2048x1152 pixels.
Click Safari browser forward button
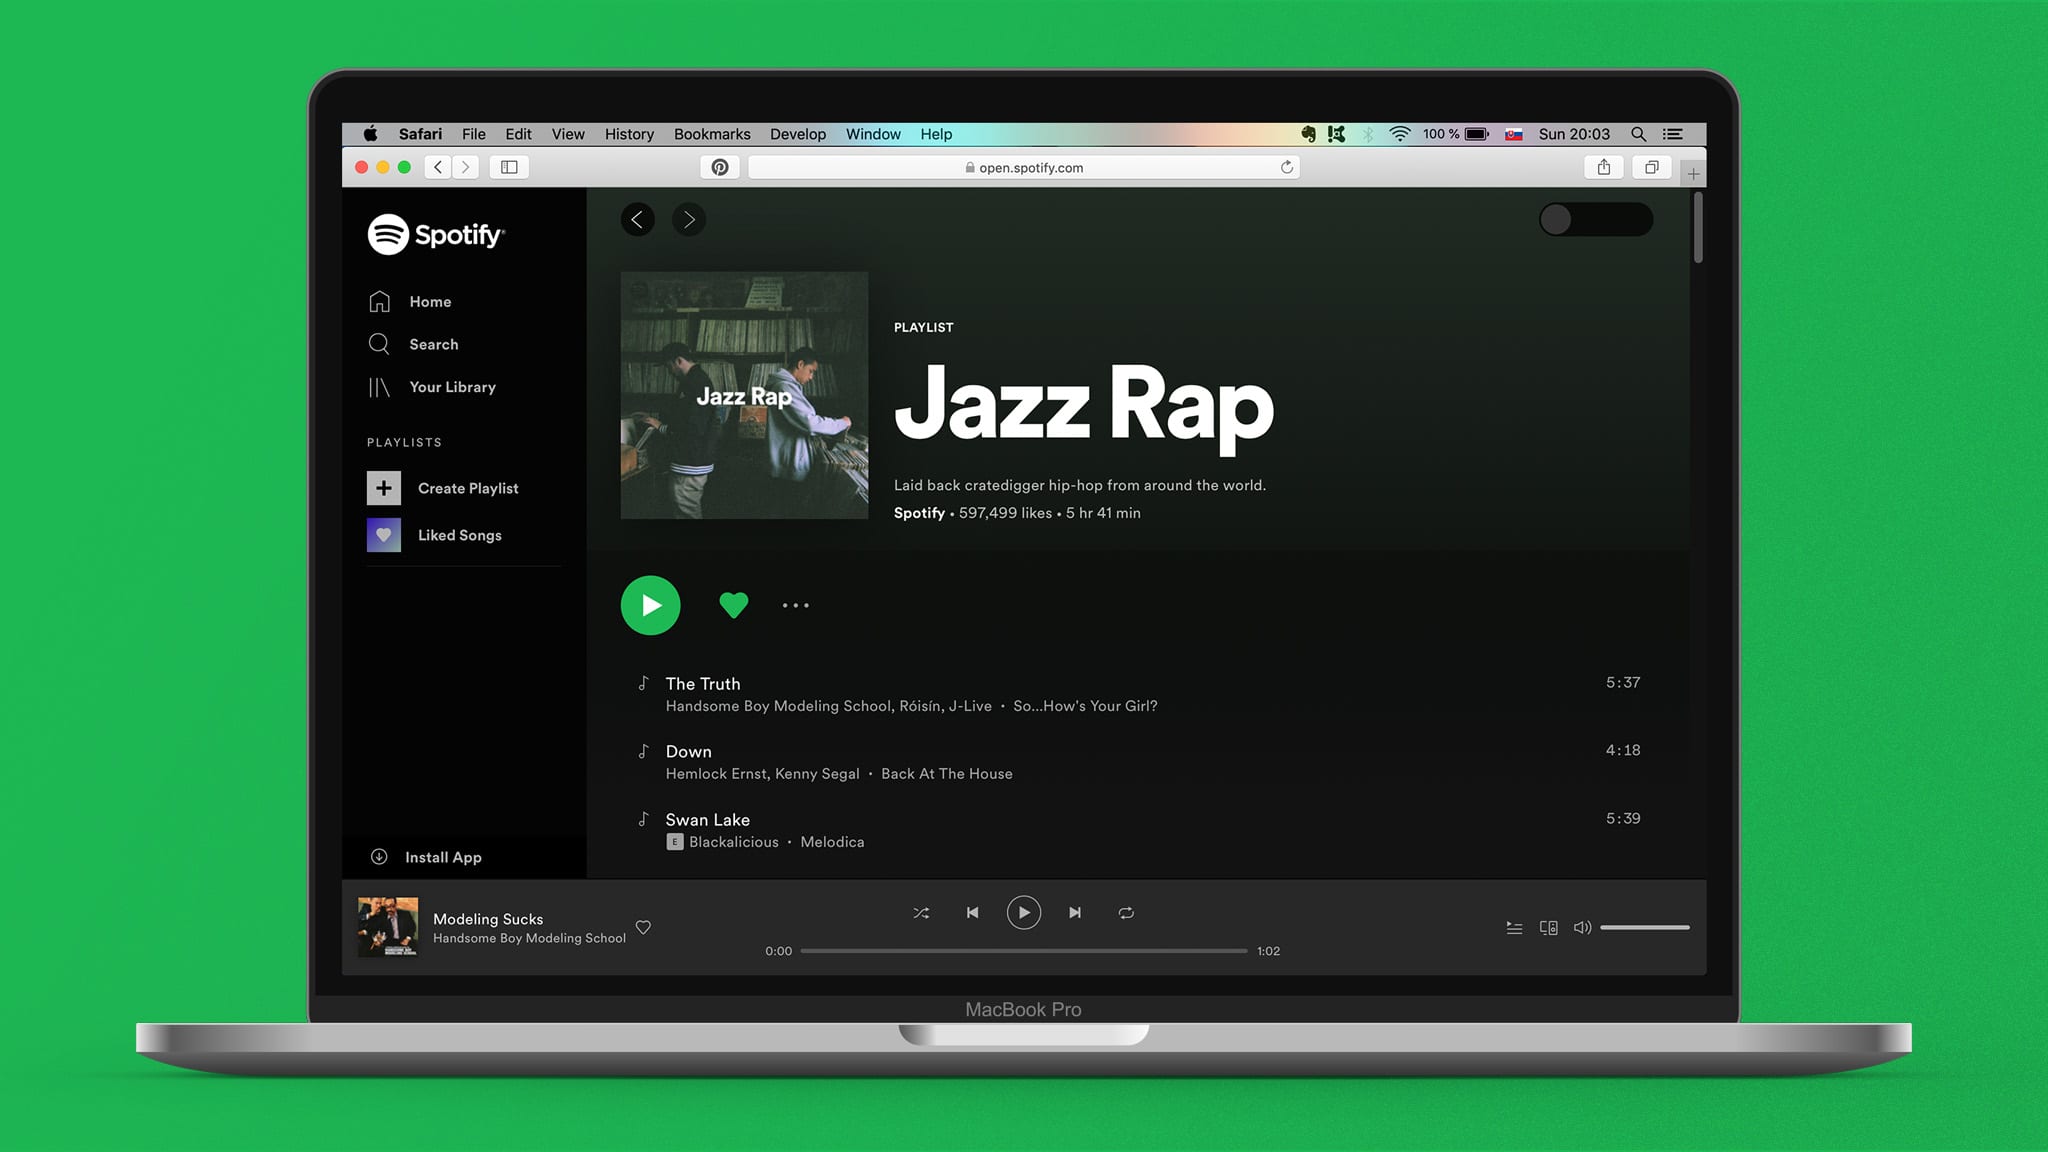[x=465, y=167]
